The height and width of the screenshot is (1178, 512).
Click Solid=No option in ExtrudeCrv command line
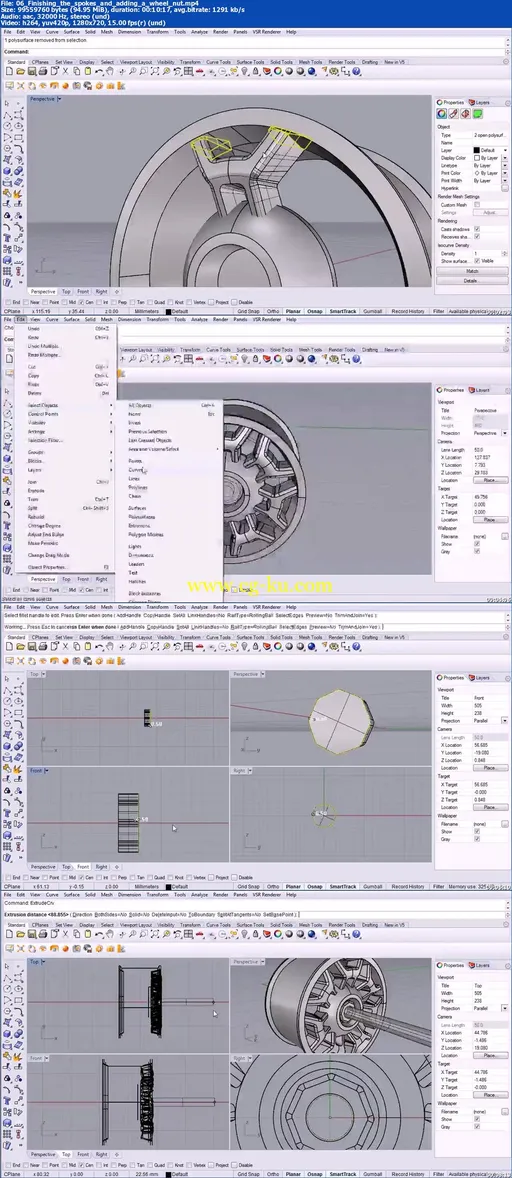pos(140,914)
